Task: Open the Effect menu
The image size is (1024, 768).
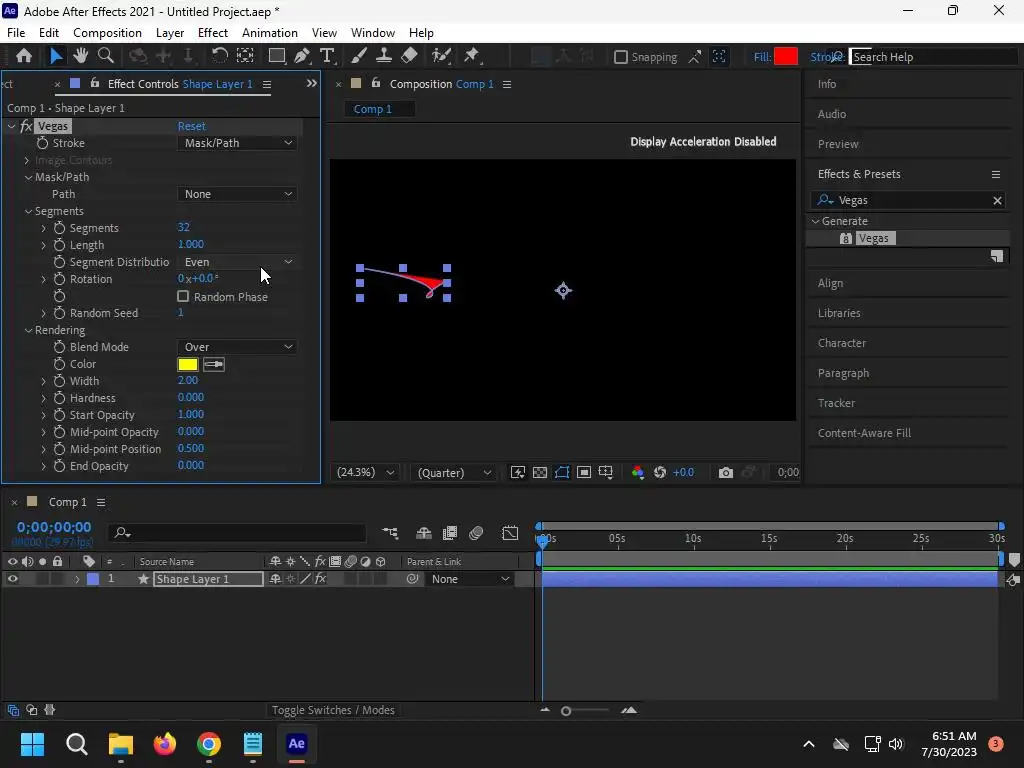Action: pos(213,33)
